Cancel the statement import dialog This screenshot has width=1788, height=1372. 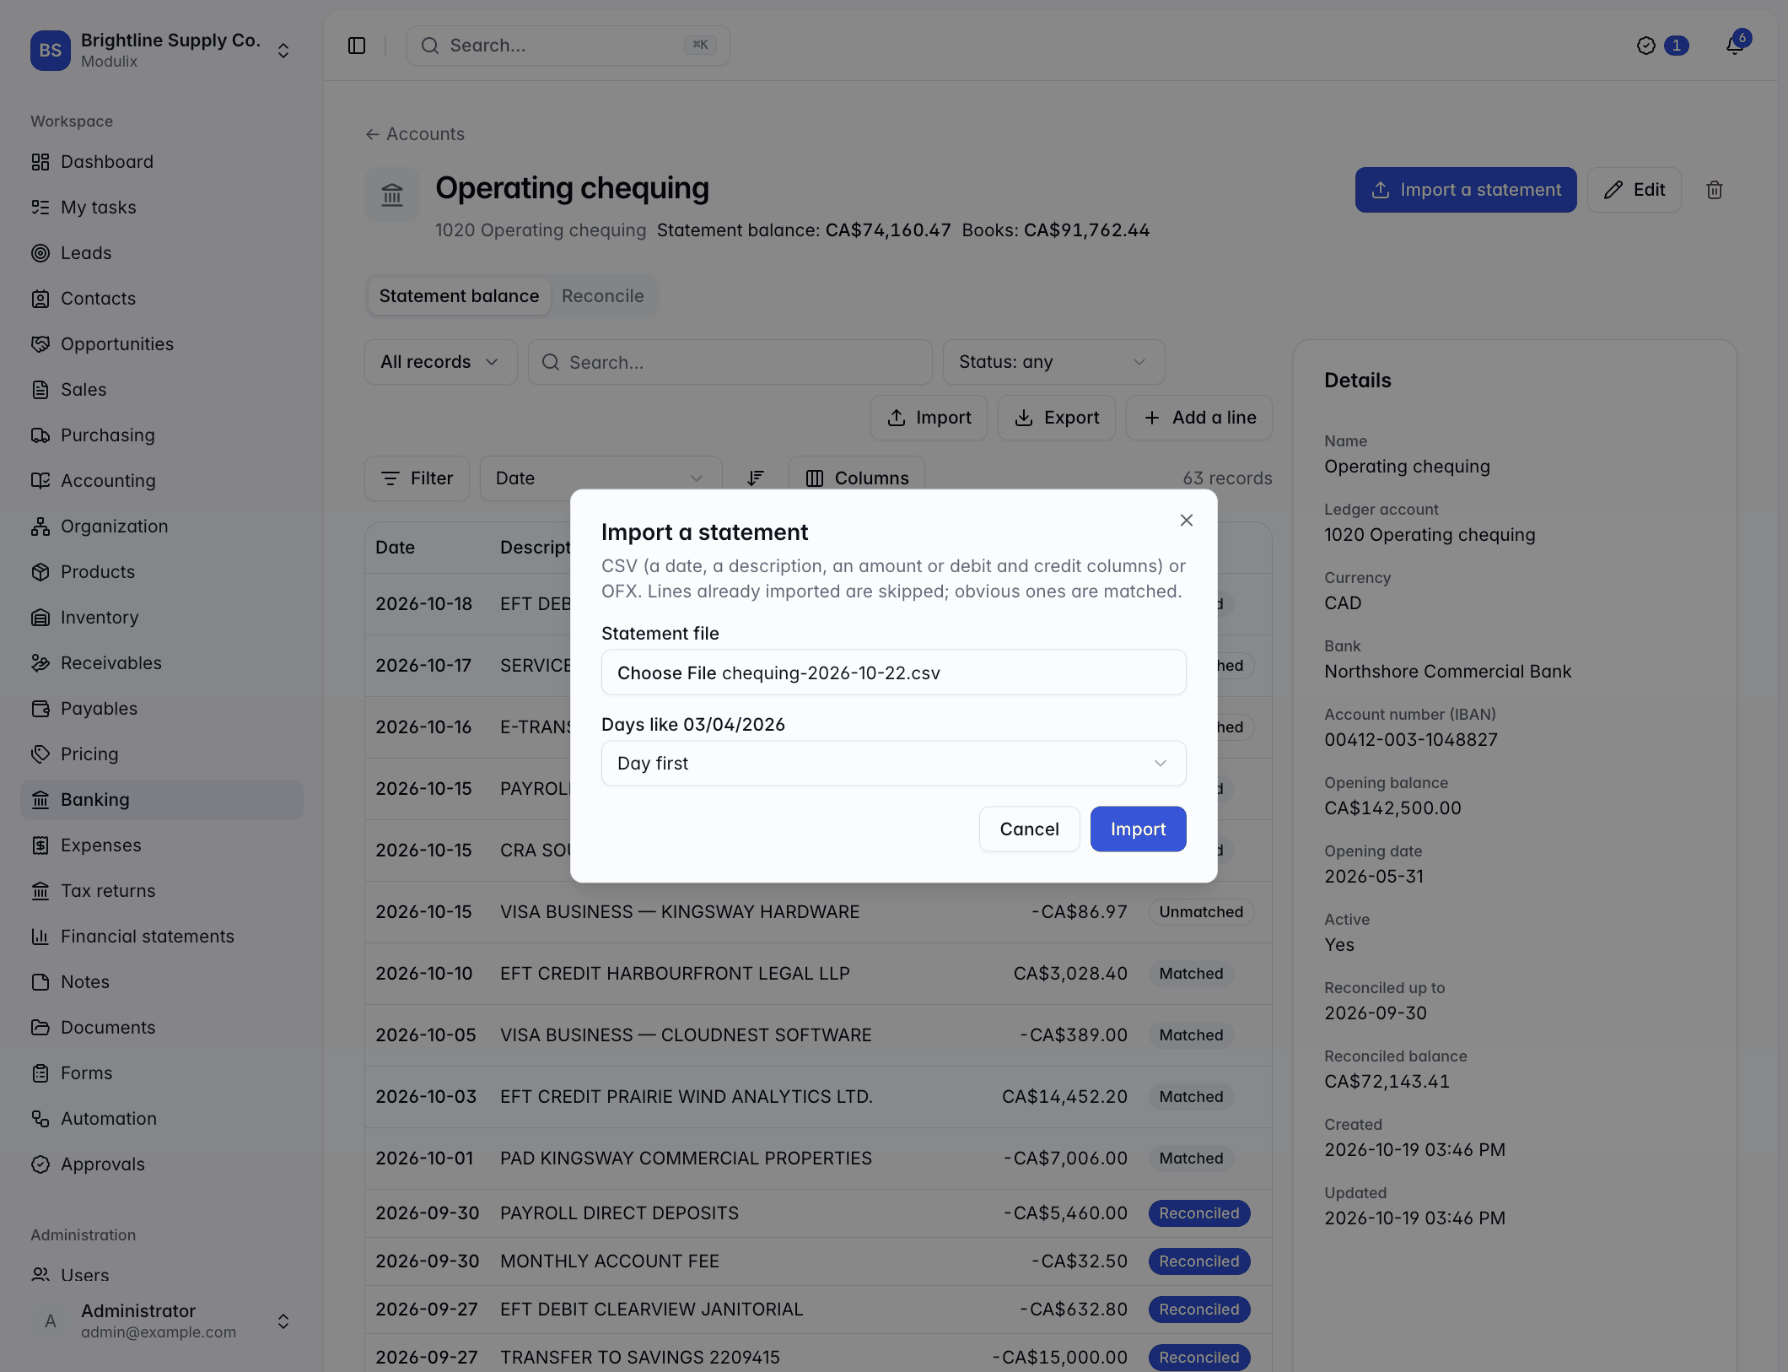(1029, 829)
